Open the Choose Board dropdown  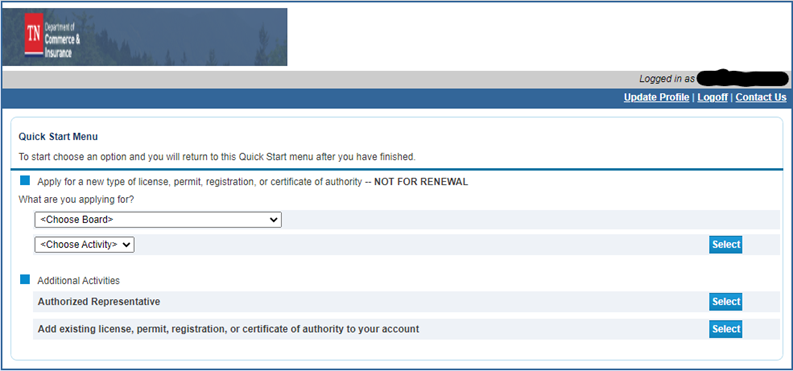click(x=158, y=220)
